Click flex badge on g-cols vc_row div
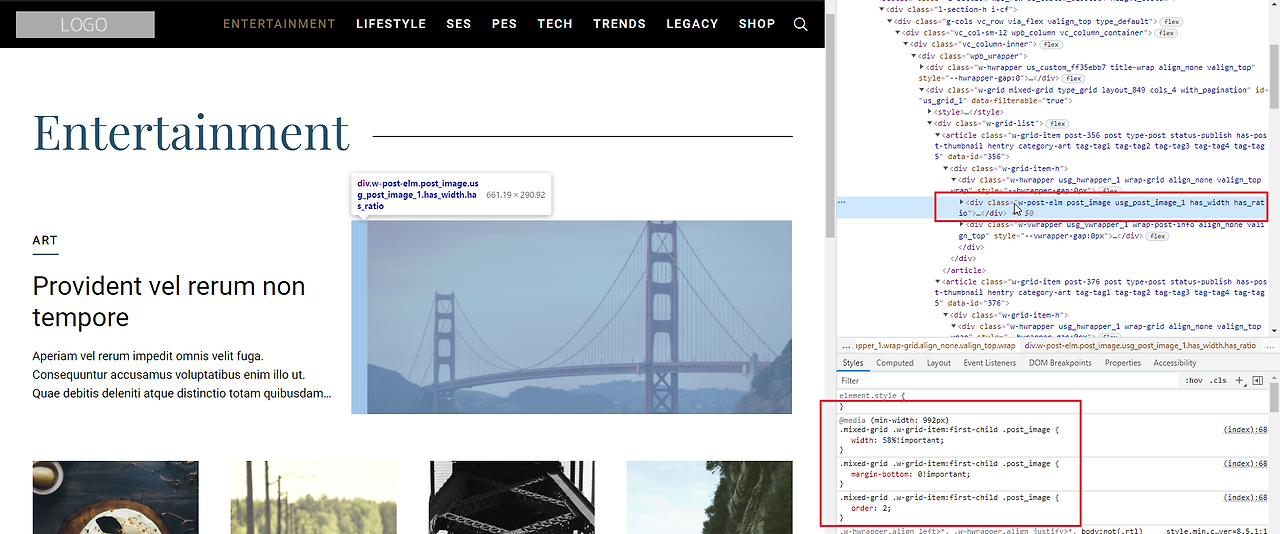This screenshot has height=534, width=1280. click(1171, 21)
